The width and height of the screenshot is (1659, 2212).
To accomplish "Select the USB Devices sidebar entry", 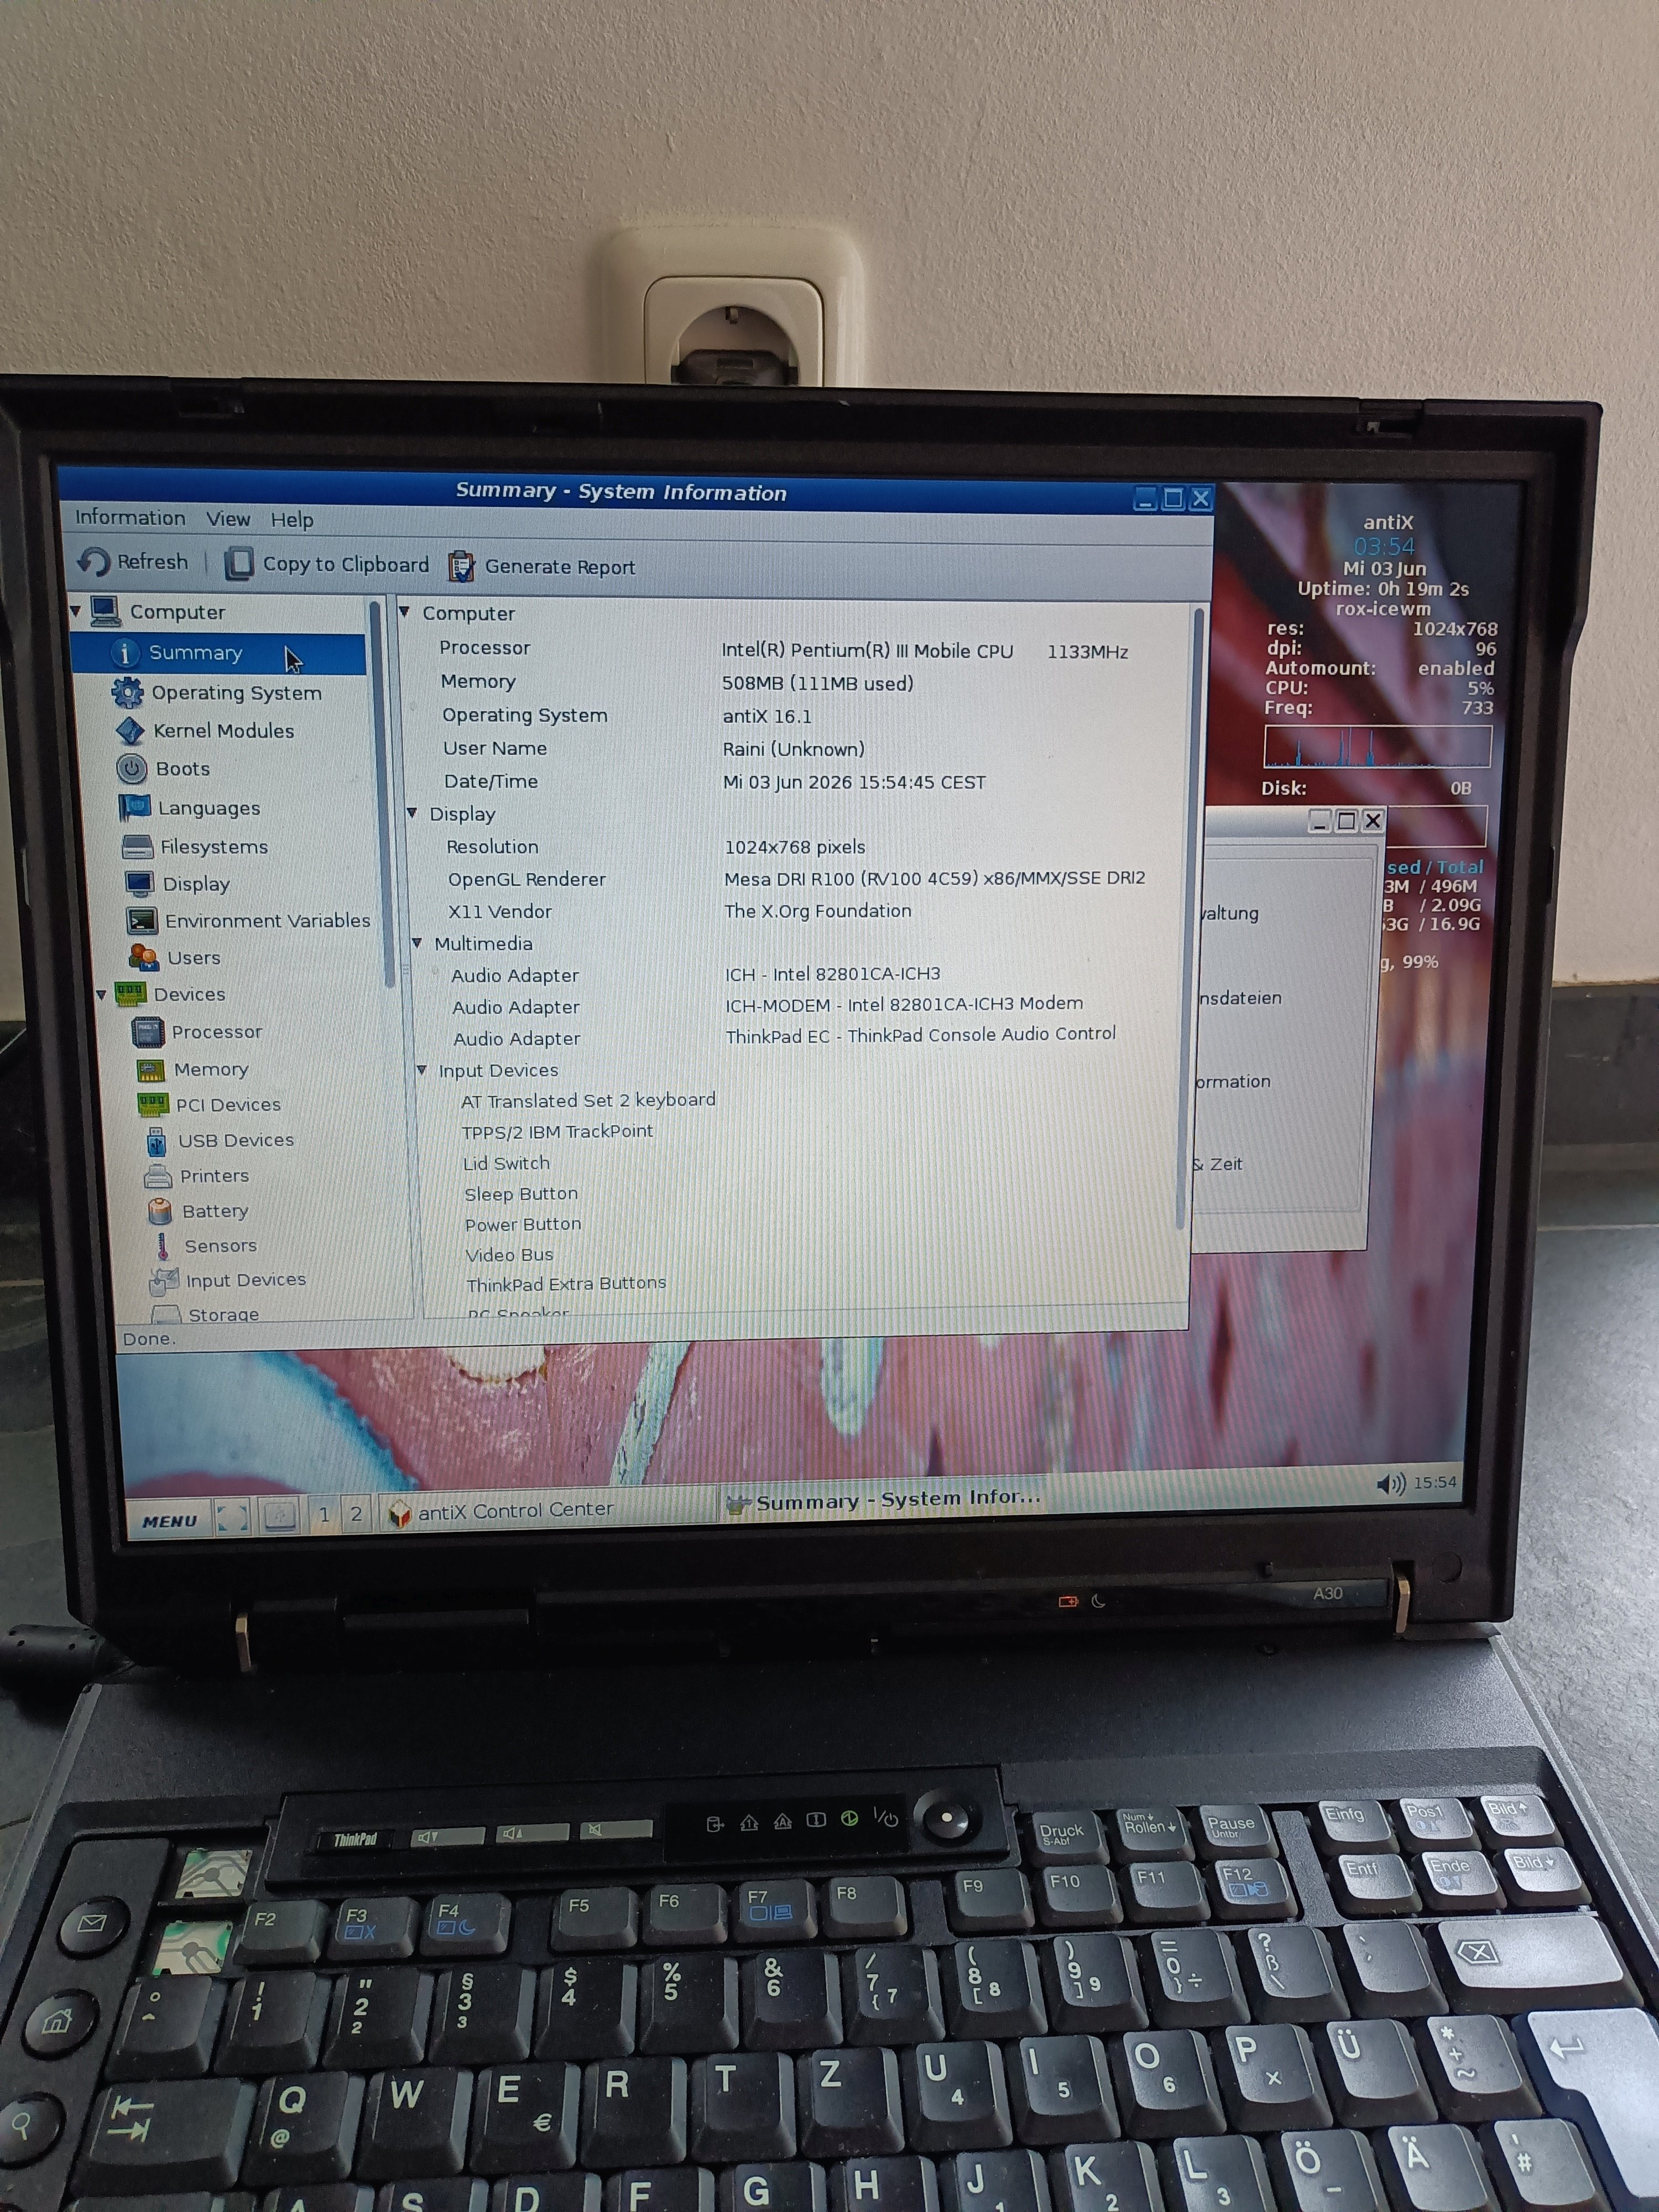I will tap(220, 1140).
